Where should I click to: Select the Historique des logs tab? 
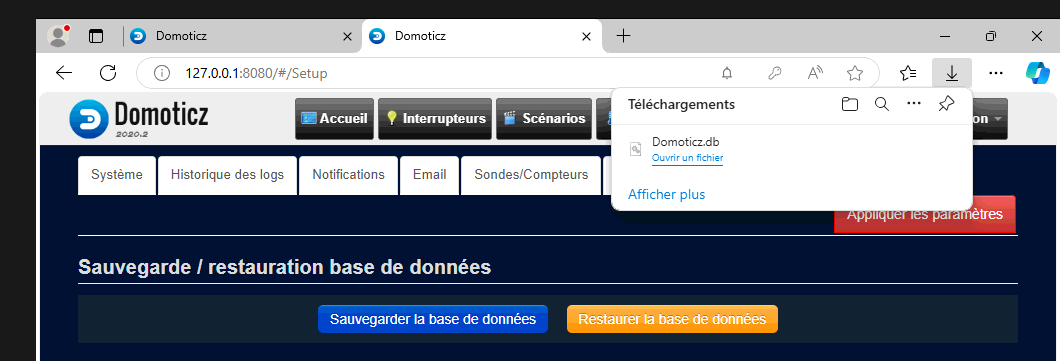pos(227,175)
